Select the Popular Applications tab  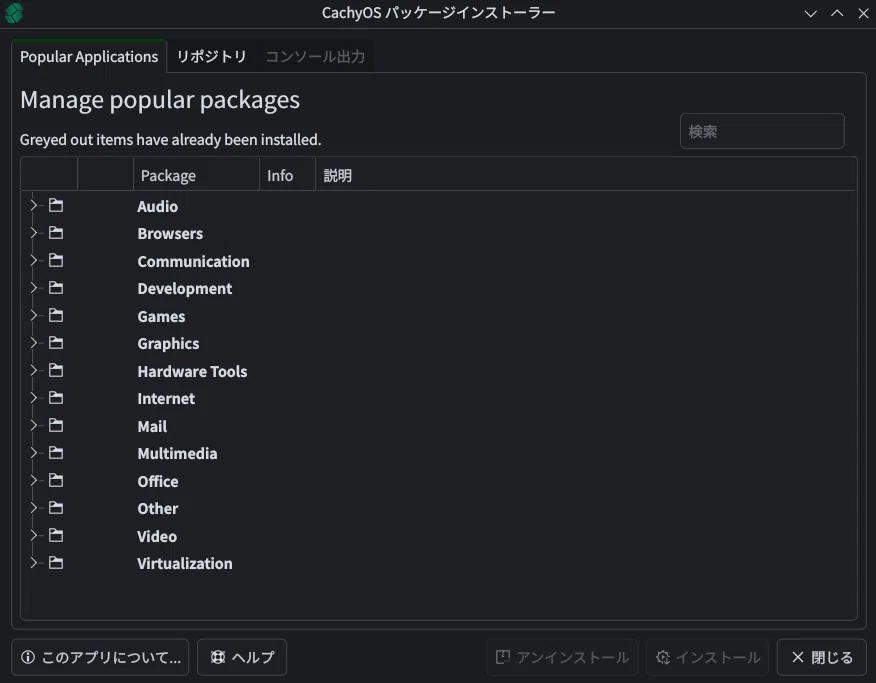point(89,56)
